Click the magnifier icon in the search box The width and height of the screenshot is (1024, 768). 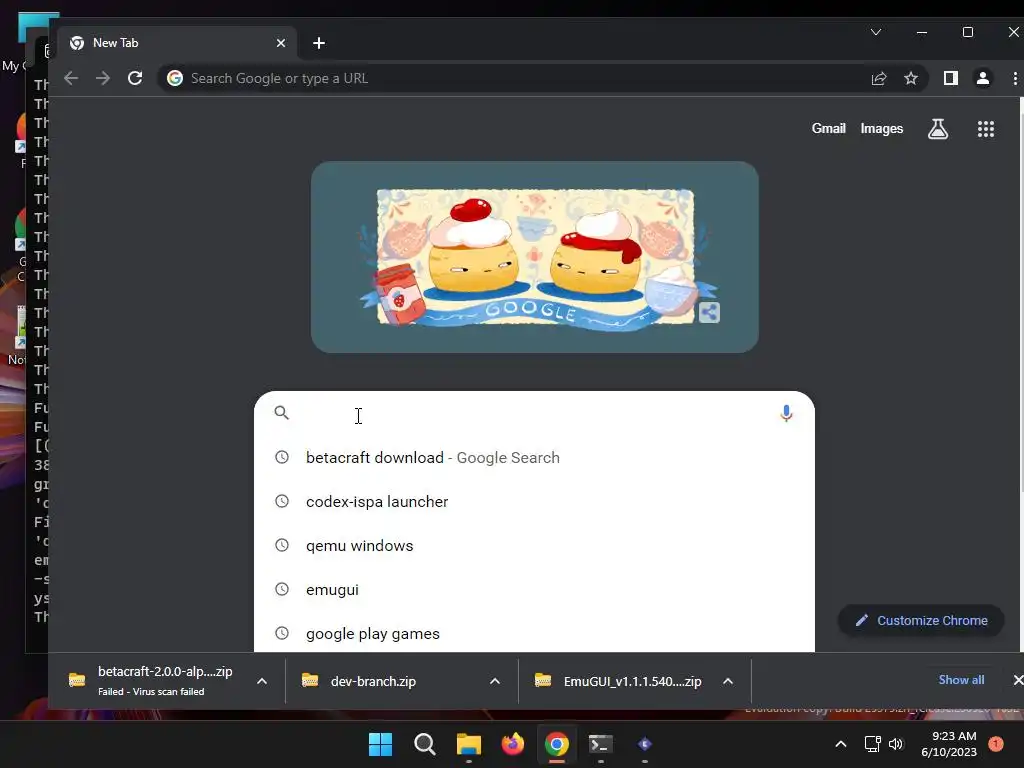pyautogui.click(x=281, y=413)
